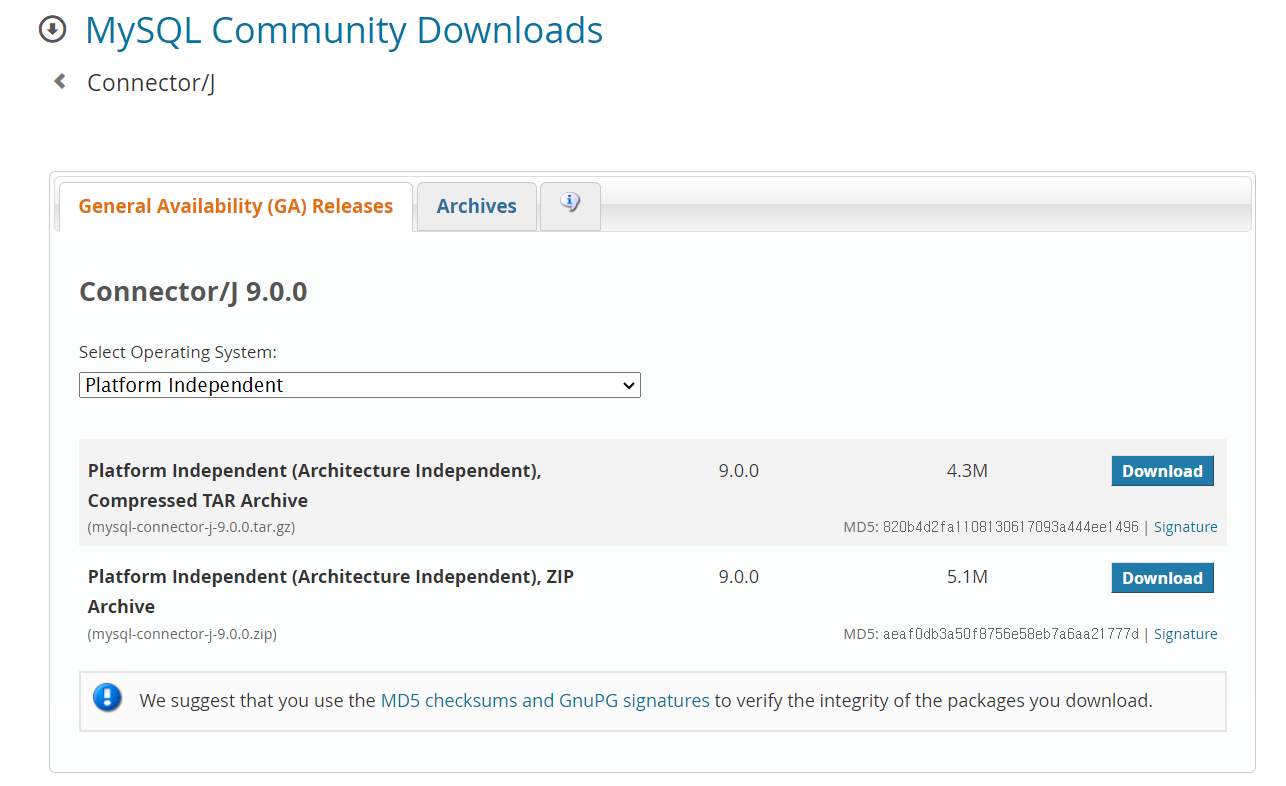Click MD5 hash aeaf0db3a50f8756e58eb7a6aa21777d
The height and width of the screenshot is (786, 1286).
[1011, 634]
